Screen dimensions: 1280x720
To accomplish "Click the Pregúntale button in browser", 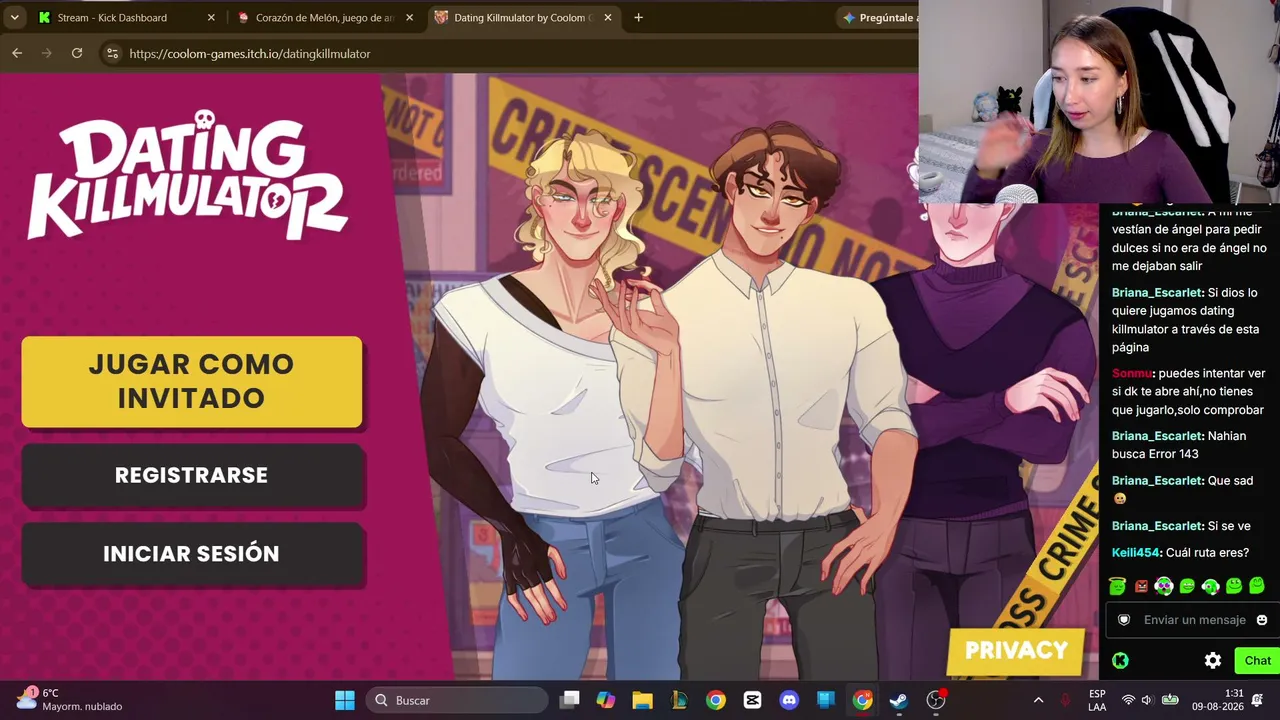I will pyautogui.click(x=878, y=18).
